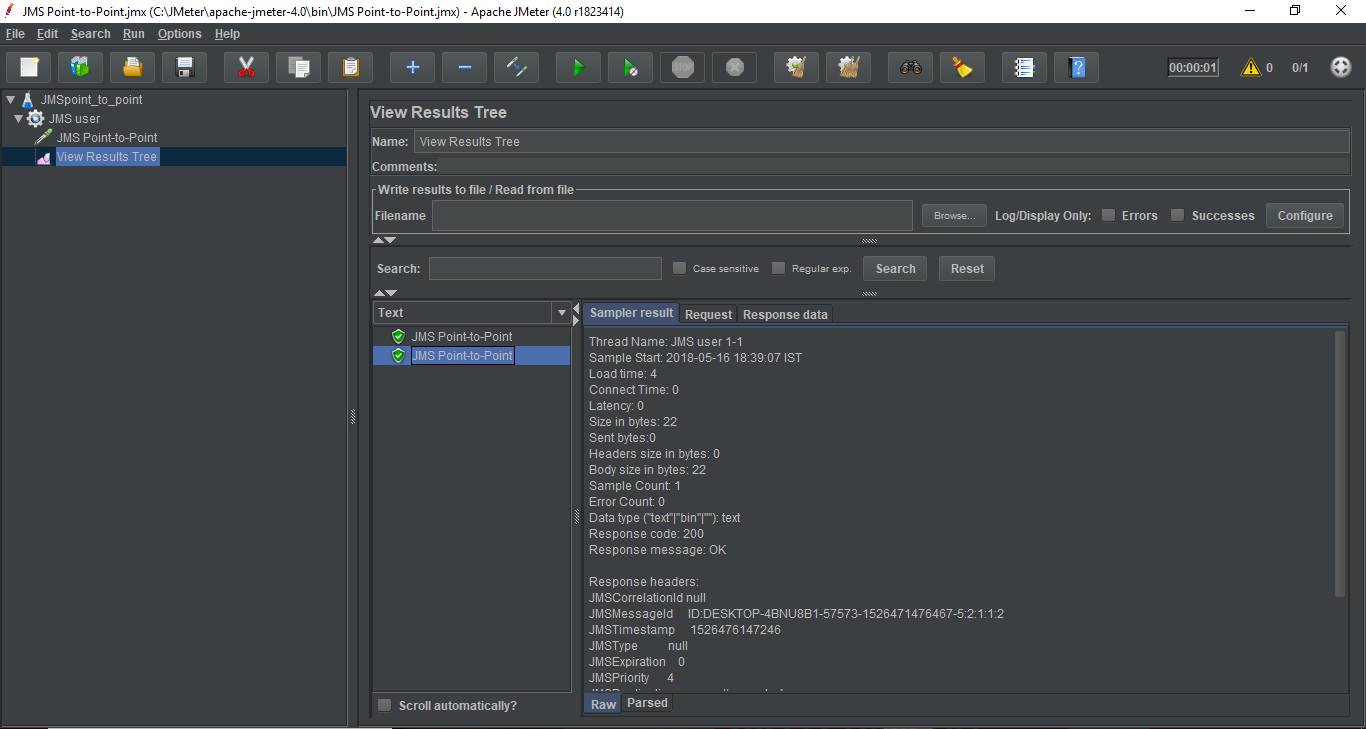Tick the Successes checkbox
The height and width of the screenshot is (729, 1366).
pyautogui.click(x=1178, y=215)
